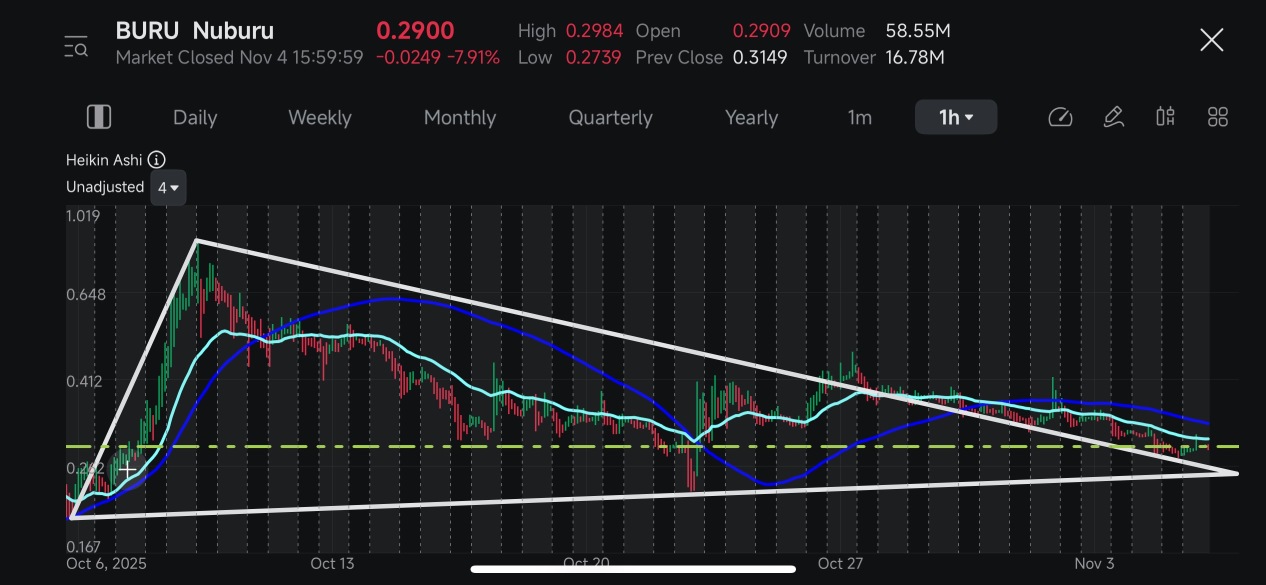The height and width of the screenshot is (585, 1266).
Task: Open the candlestick chart settings icon
Action: click(1165, 117)
